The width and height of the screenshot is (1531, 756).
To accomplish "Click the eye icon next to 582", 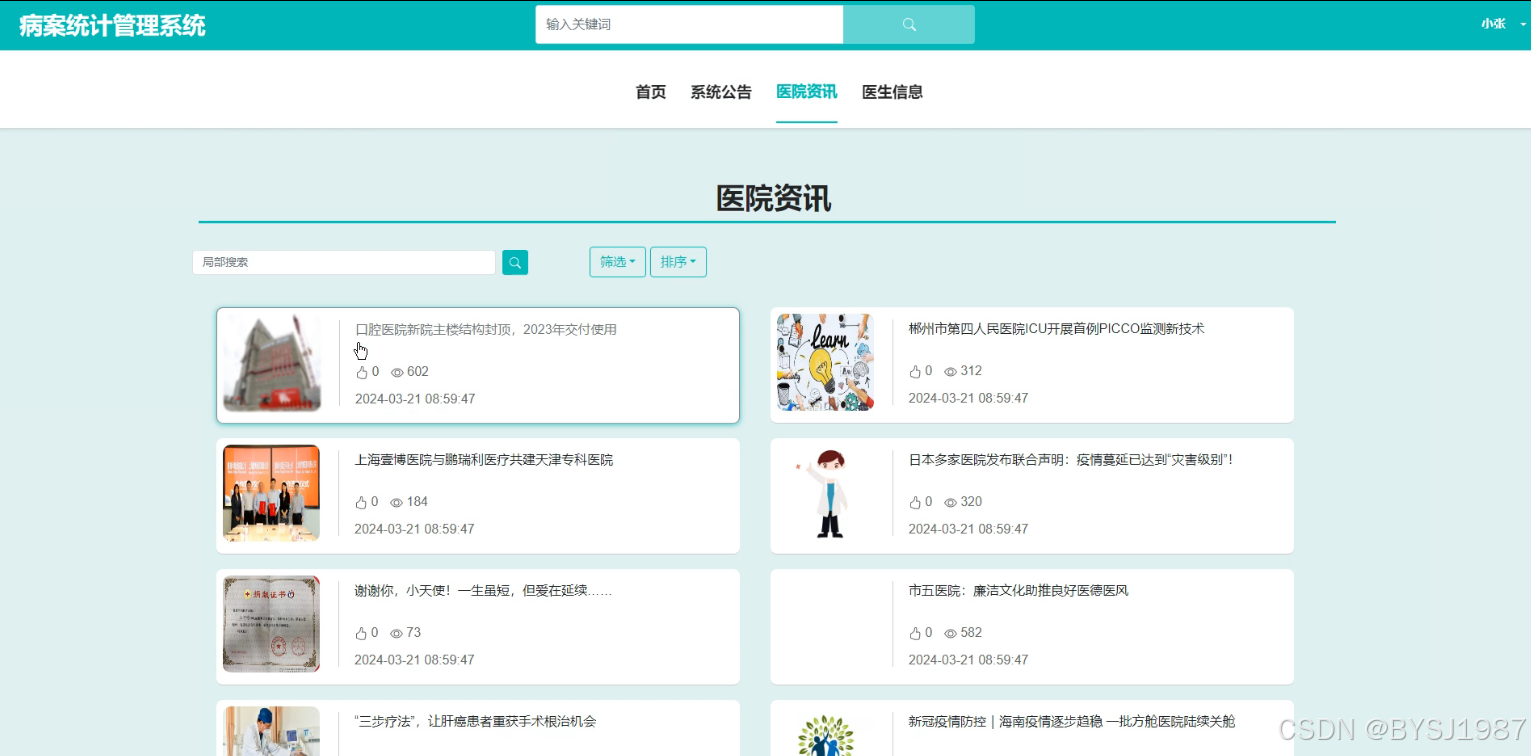I will [x=950, y=633].
